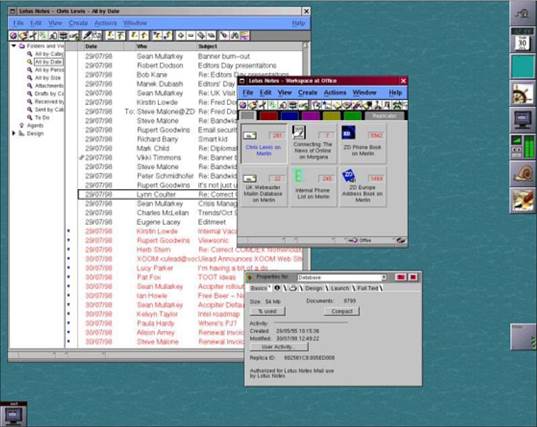The width and height of the screenshot is (537, 427).
Task: Collapse the Folders and Views tree
Action: coord(14,46)
